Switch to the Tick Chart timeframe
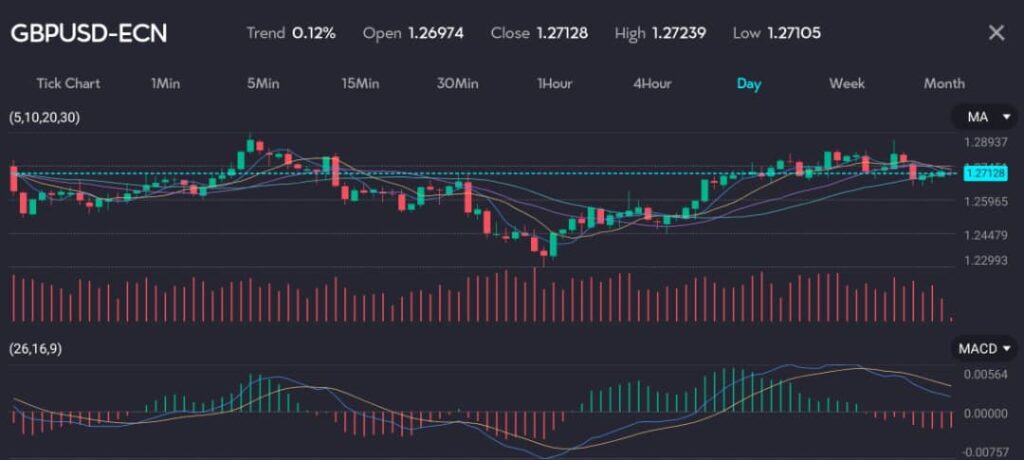Screen dimensions: 1024x460 [x=68, y=83]
